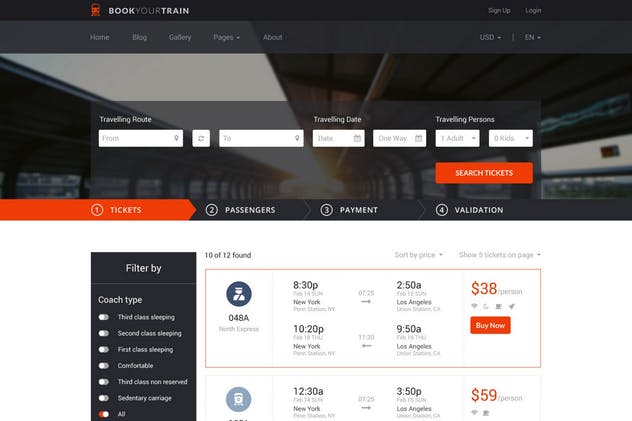The height and width of the screenshot is (421, 632).
Task: Click the BookYourTrain train logo icon
Action: 96,10
